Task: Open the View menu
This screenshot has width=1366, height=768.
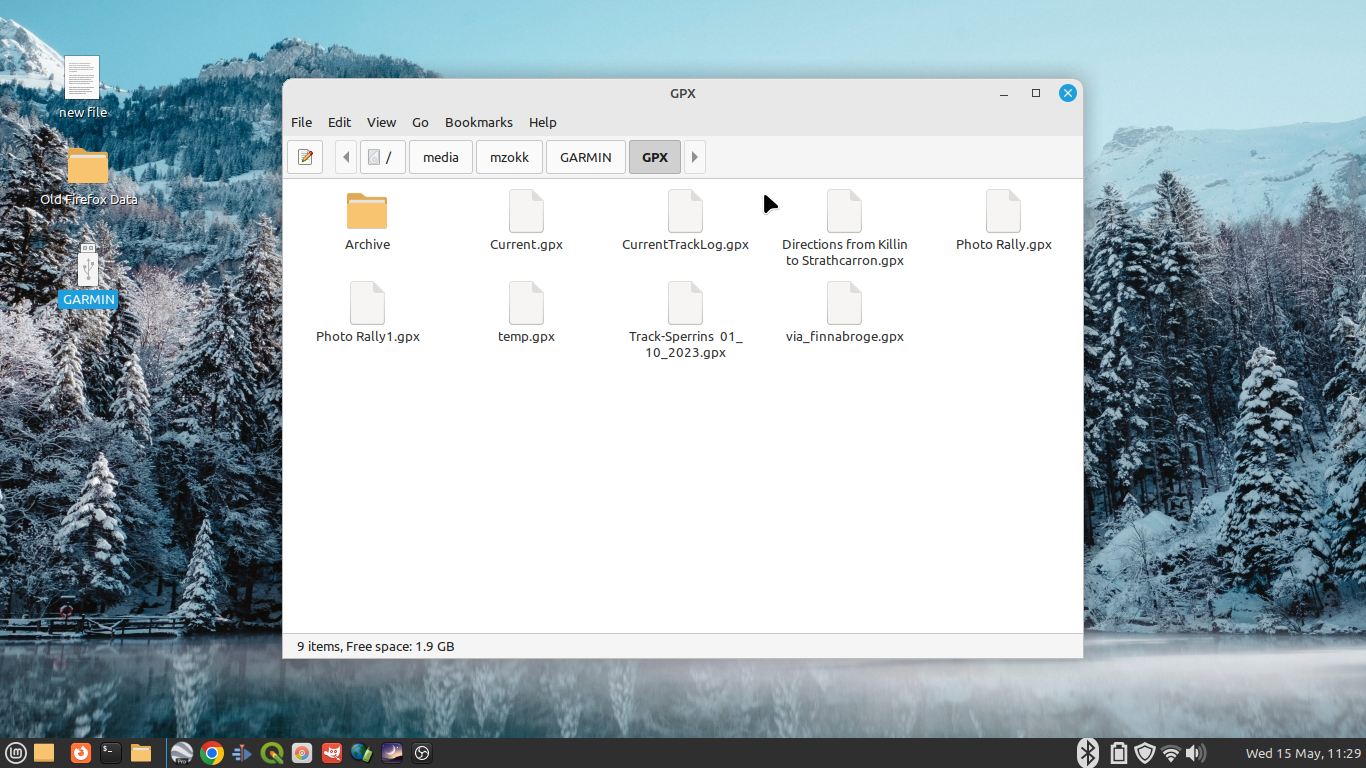Action: 381,122
